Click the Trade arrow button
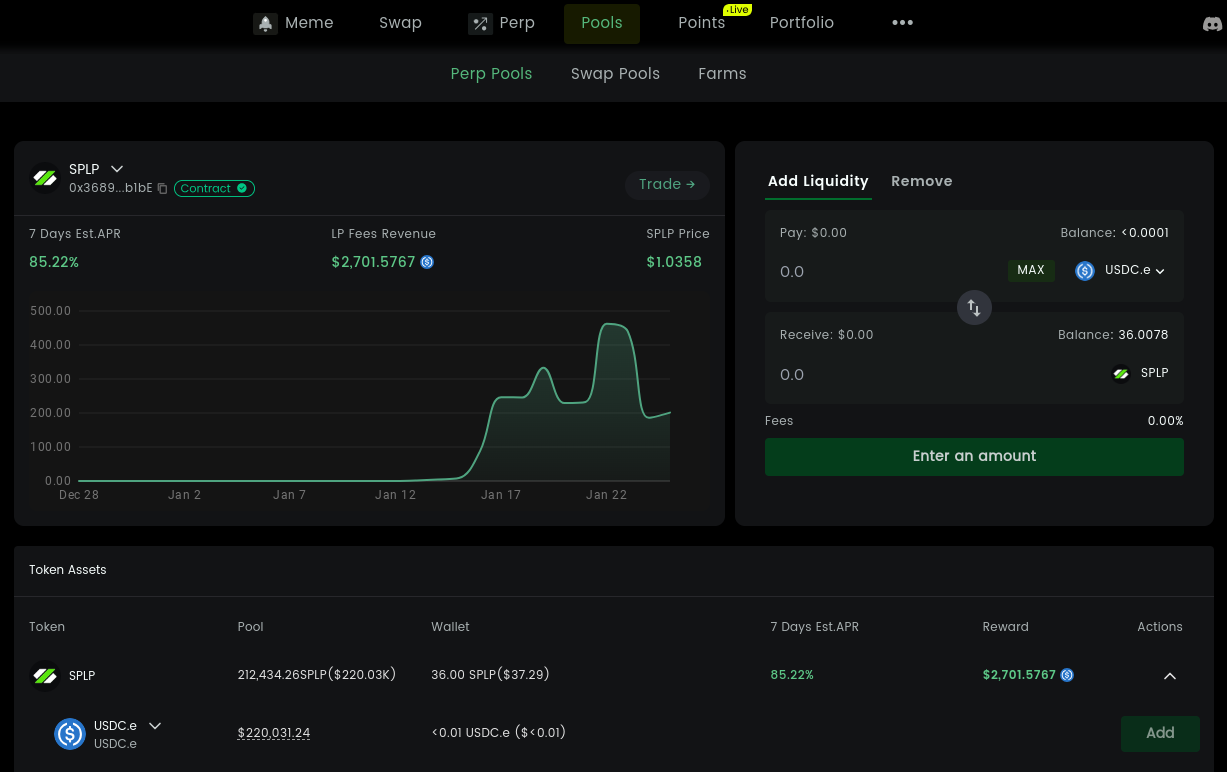The height and width of the screenshot is (772, 1227). (667, 184)
